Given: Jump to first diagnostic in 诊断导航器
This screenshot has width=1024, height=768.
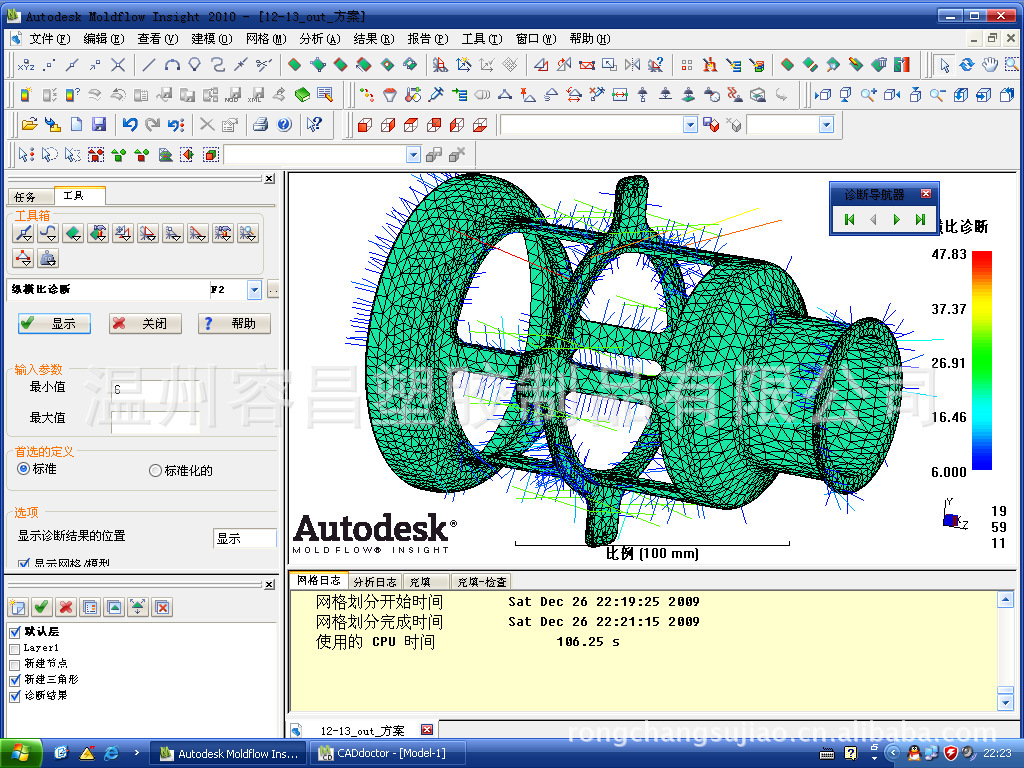Looking at the screenshot, I should 849,219.
